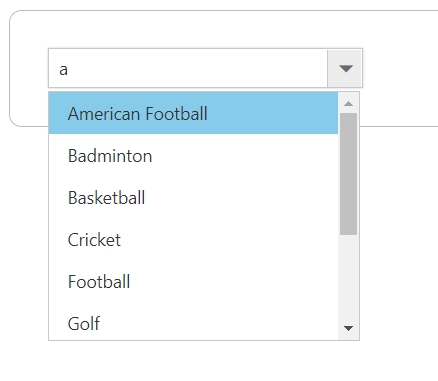Select Golf at the list bottom

pos(193,321)
